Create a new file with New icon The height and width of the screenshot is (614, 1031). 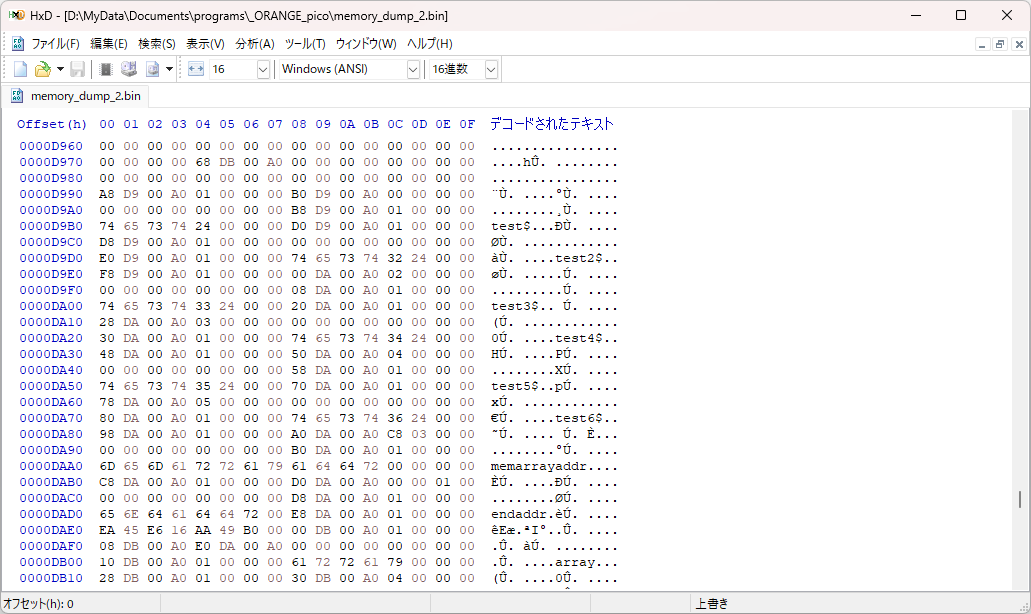pos(20,69)
